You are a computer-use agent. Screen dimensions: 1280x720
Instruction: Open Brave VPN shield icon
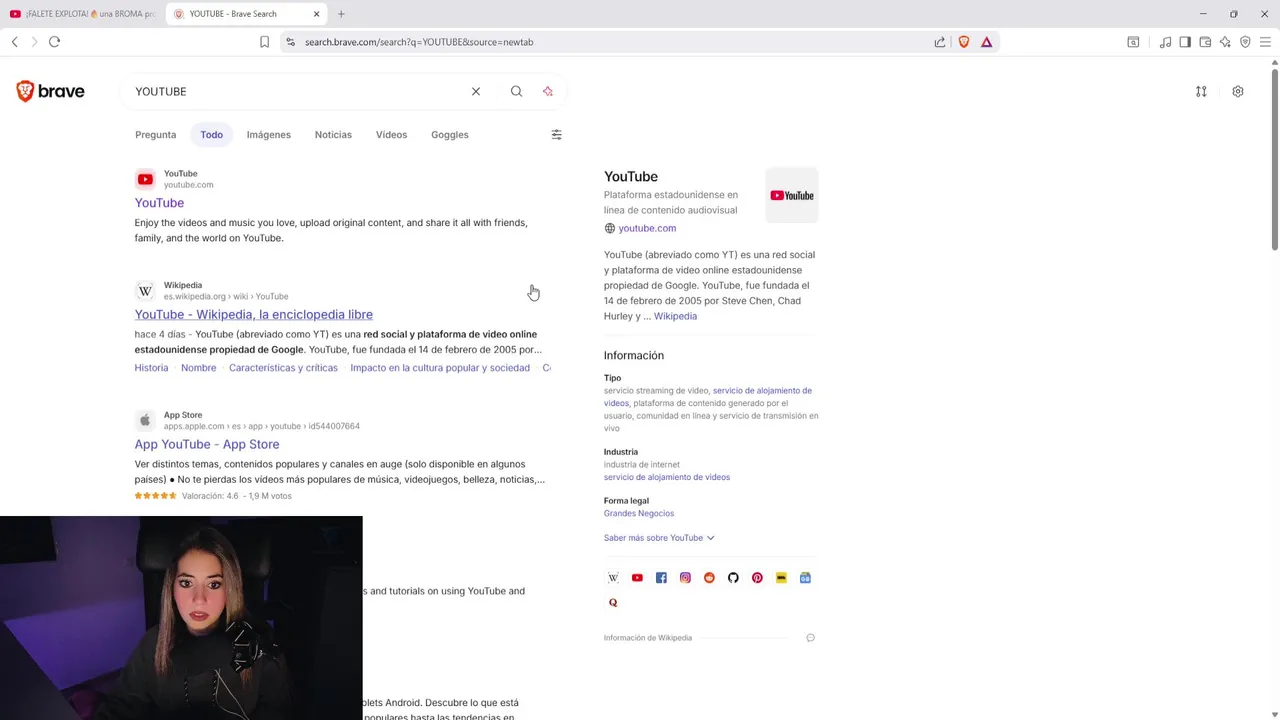tap(1245, 42)
